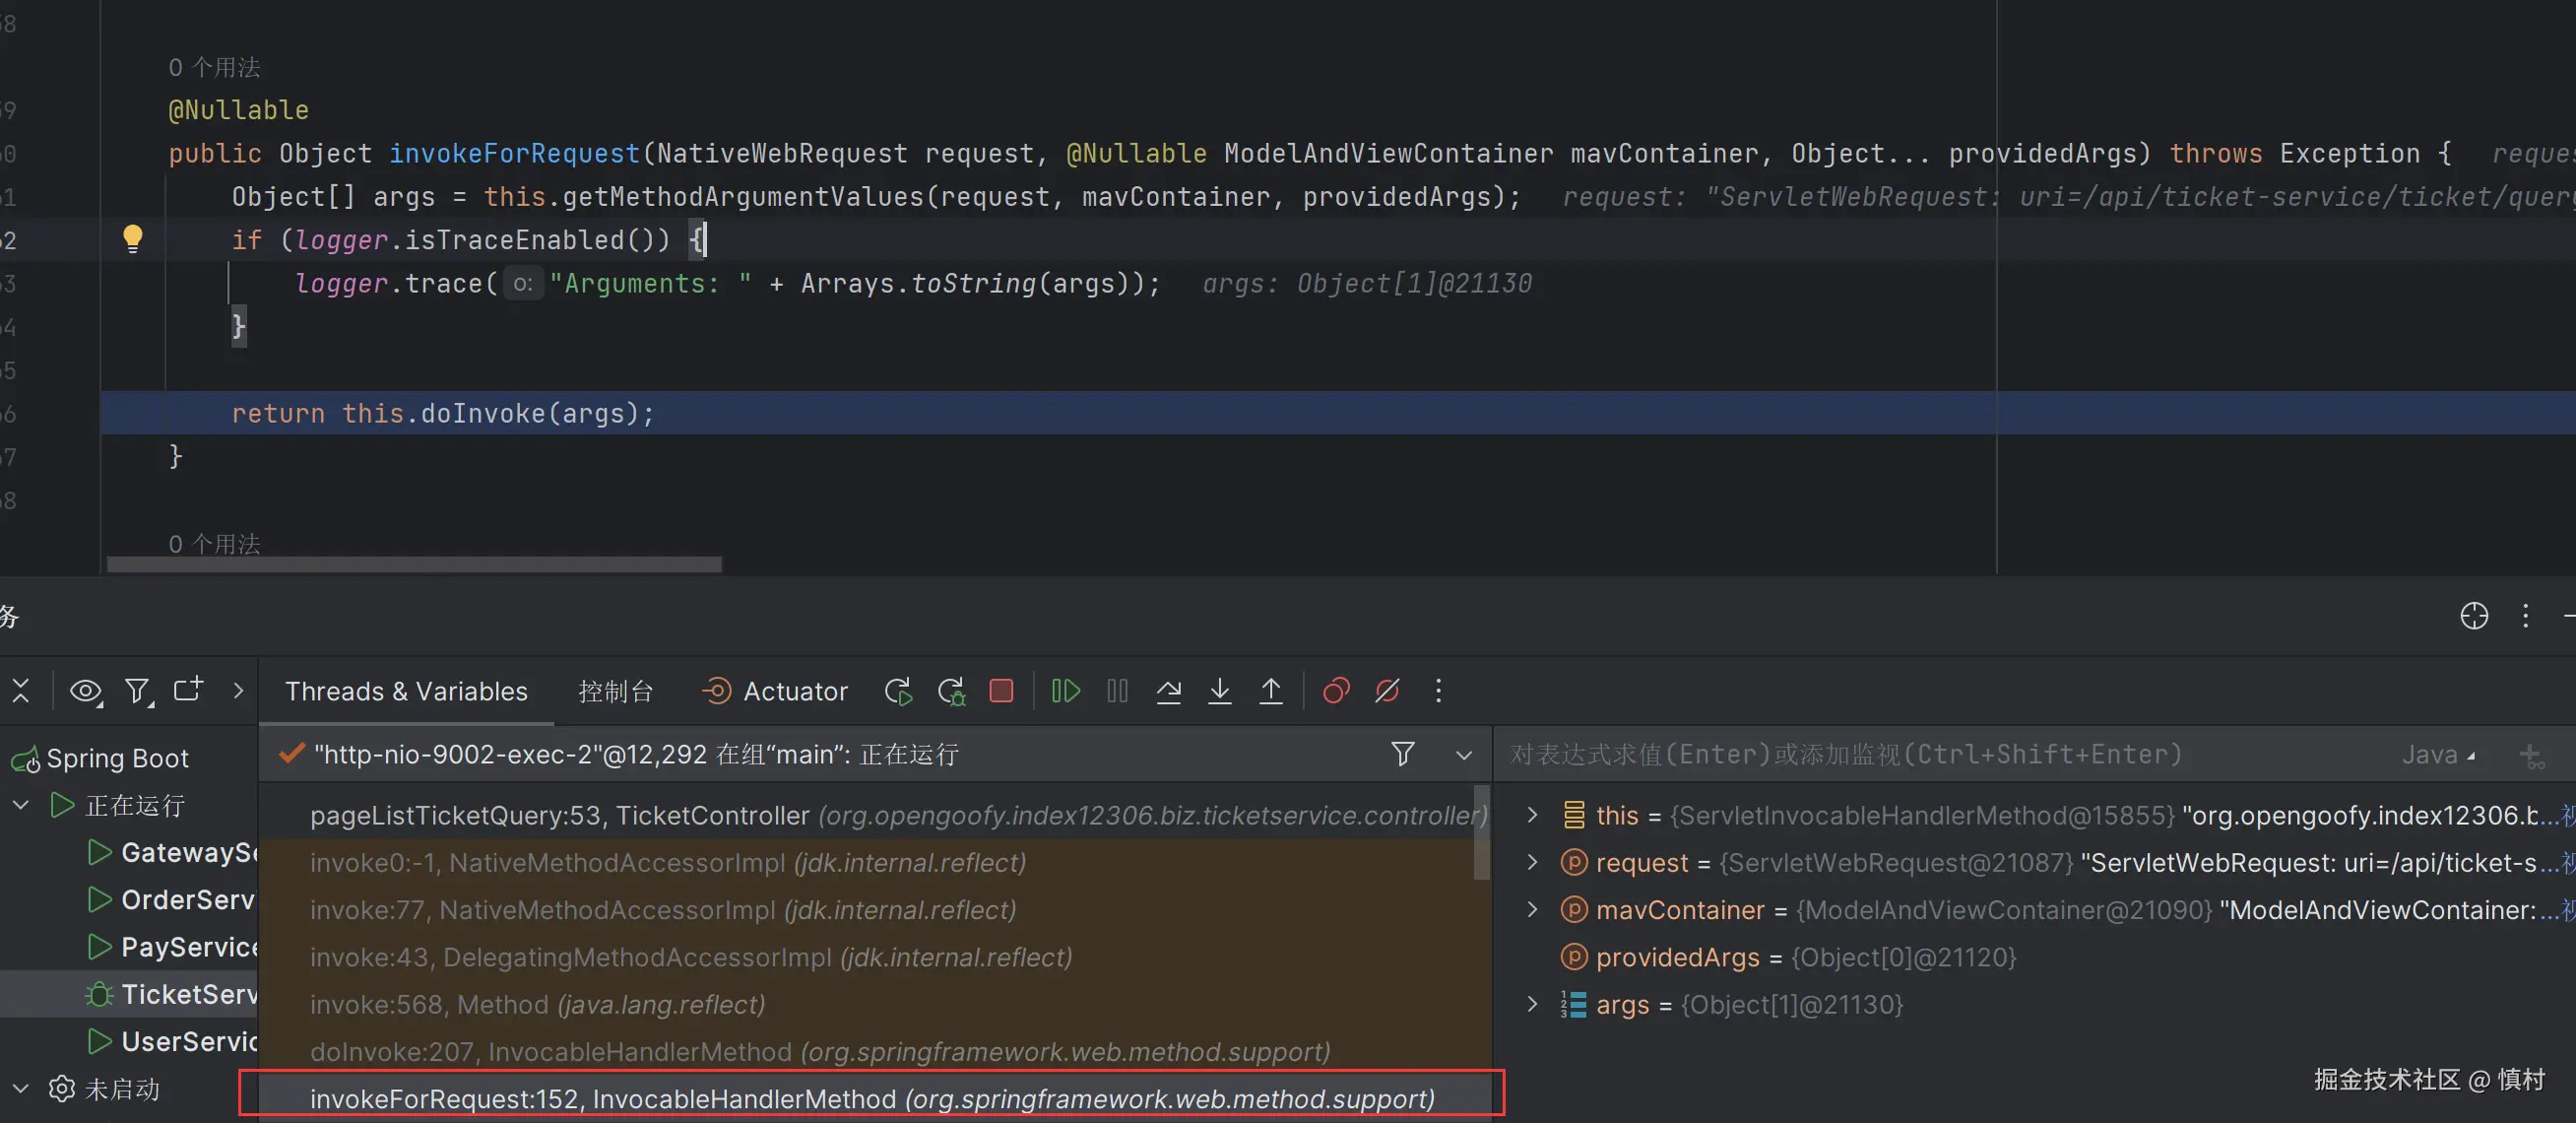
Task: Click the lightbulb quick-fix icon in the gutter
Action: (132, 238)
